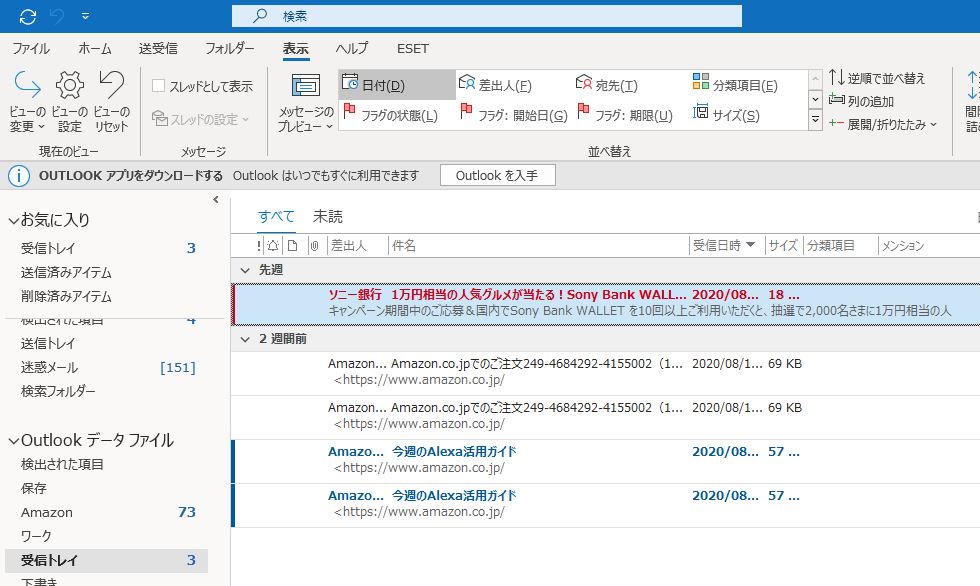Open the quick access toolbar customize dropdown

pyautogui.click(x=86, y=17)
